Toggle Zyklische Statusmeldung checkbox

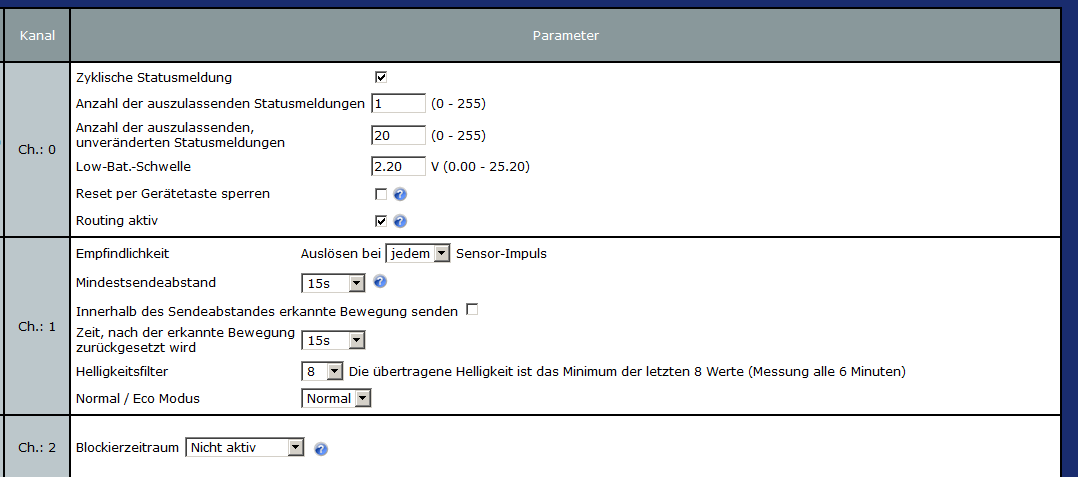tap(381, 77)
